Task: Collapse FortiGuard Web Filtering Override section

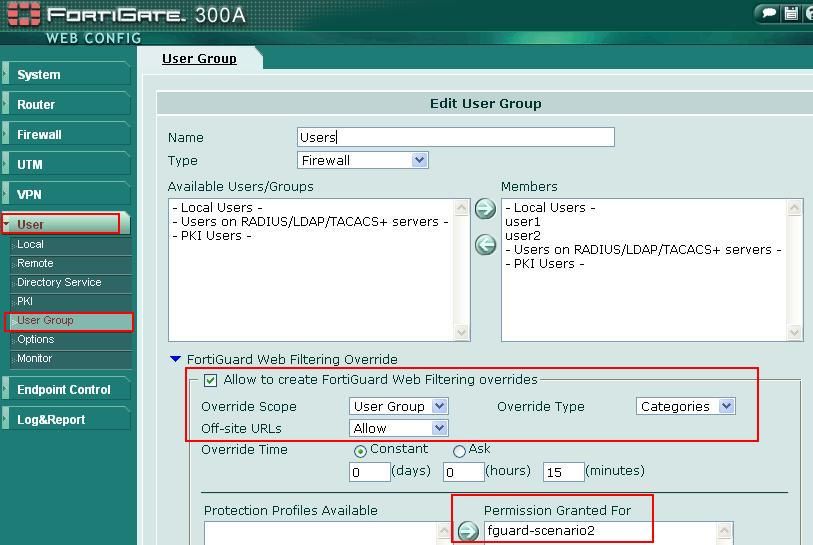Action: [176, 359]
